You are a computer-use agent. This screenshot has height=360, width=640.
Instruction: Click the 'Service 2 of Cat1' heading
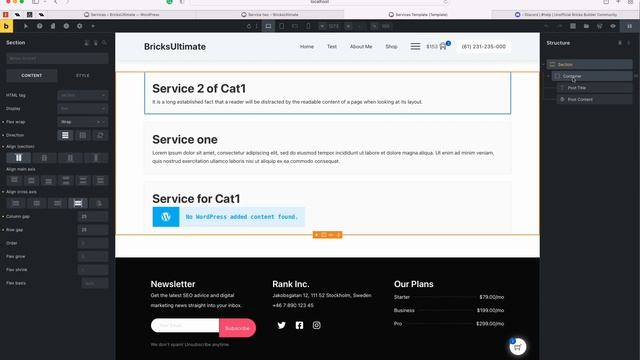point(199,89)
